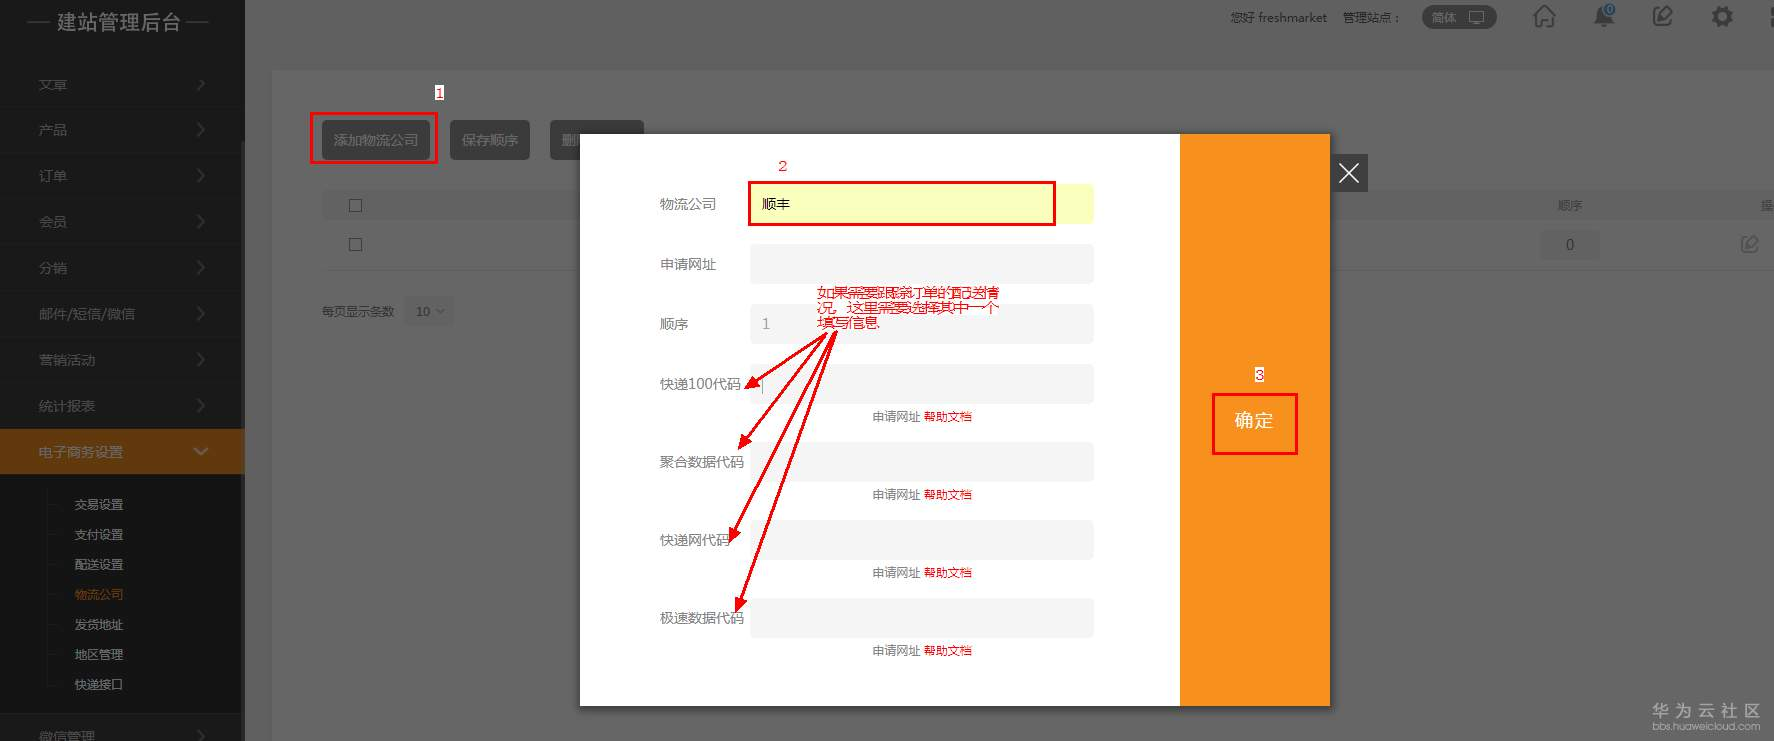Go to the home page icon
The width and height of the screenshot is (1774, 741).
(1544, 17)
